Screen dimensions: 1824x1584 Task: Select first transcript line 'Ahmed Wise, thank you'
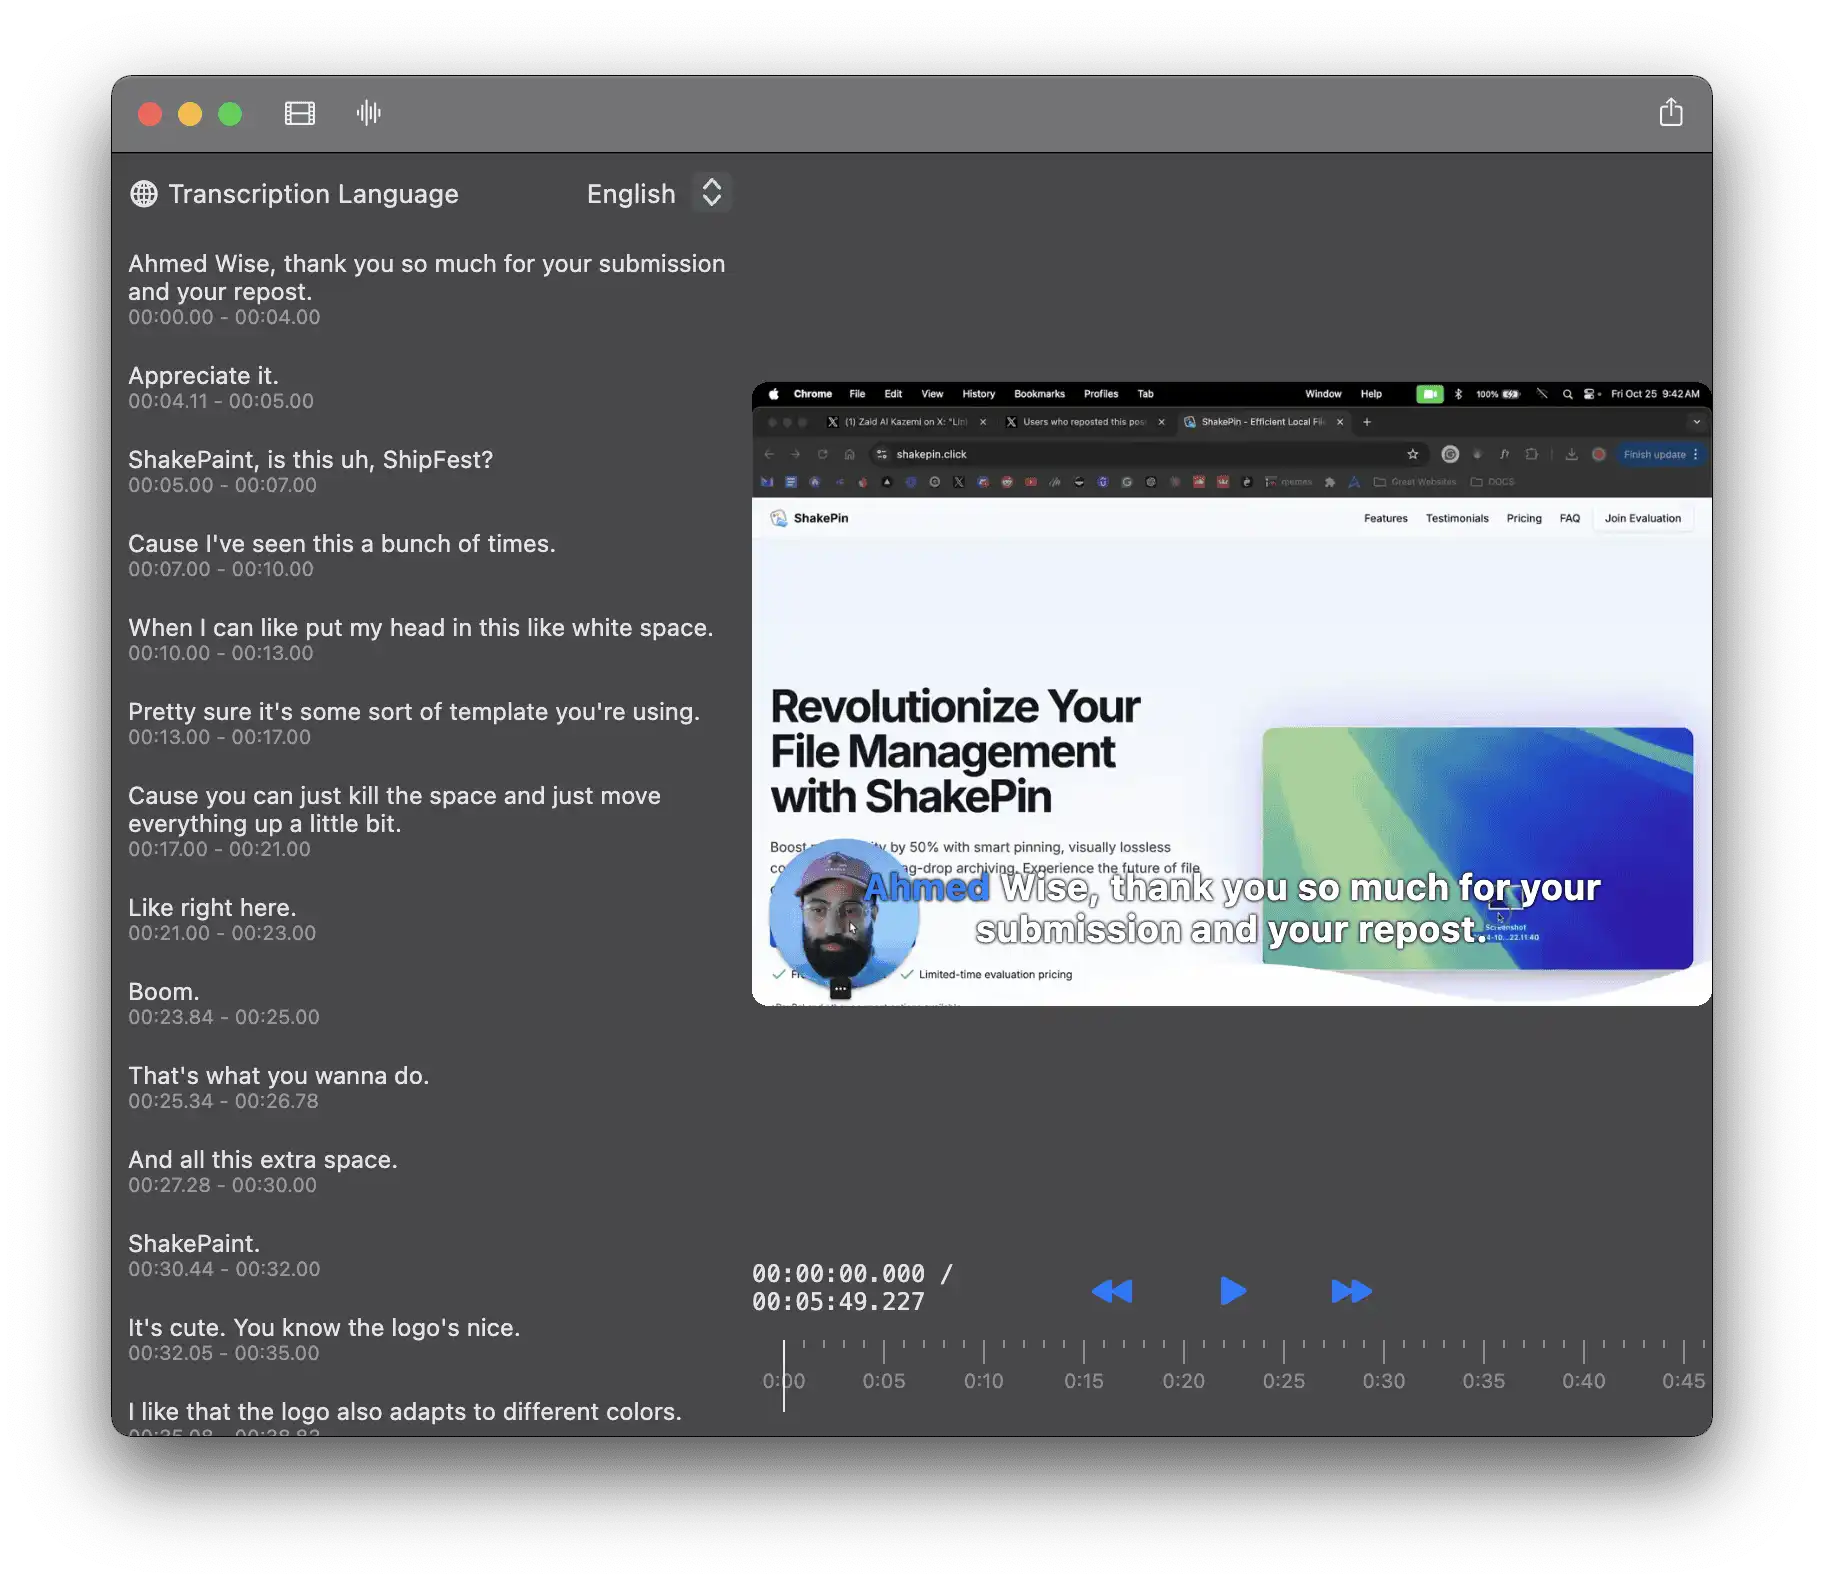pyautogui.click(x=426, y=278)
